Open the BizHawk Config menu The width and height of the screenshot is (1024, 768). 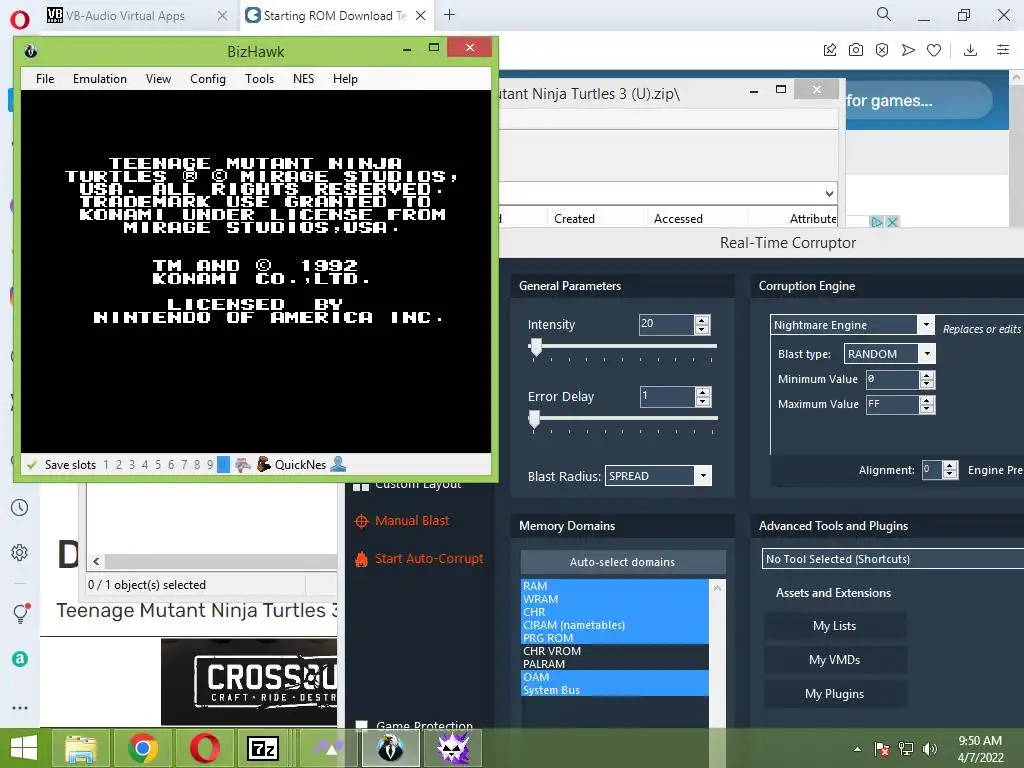(x=208, y=78)
